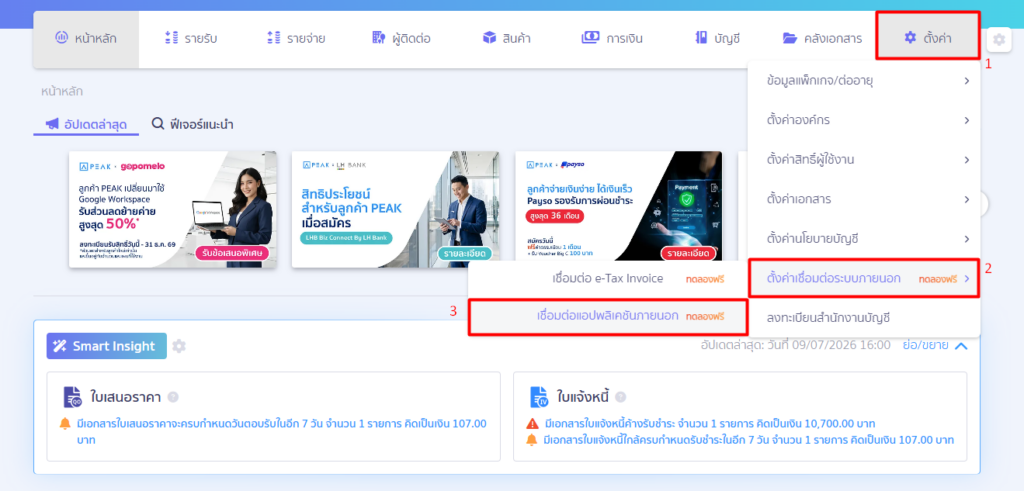Choose เชื่อมต่อ e-Tax Invoice option
This screenshot has width=1024, height=491.
[x=607, y=279]
